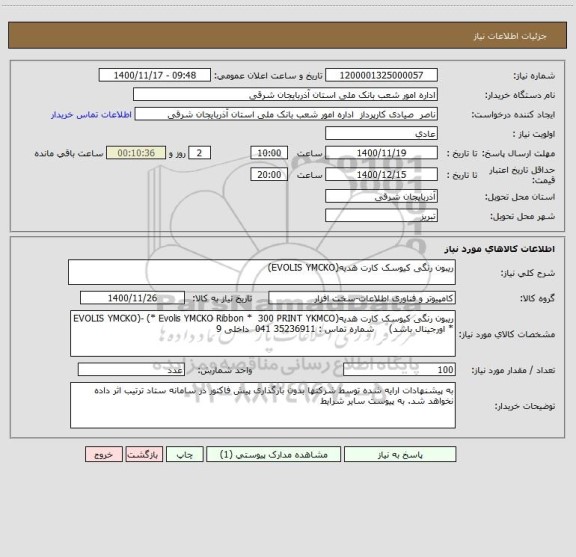
Task: Click label 'تاریخ و ساعت اعلان عمومی:'
Action: pos(268,76)
